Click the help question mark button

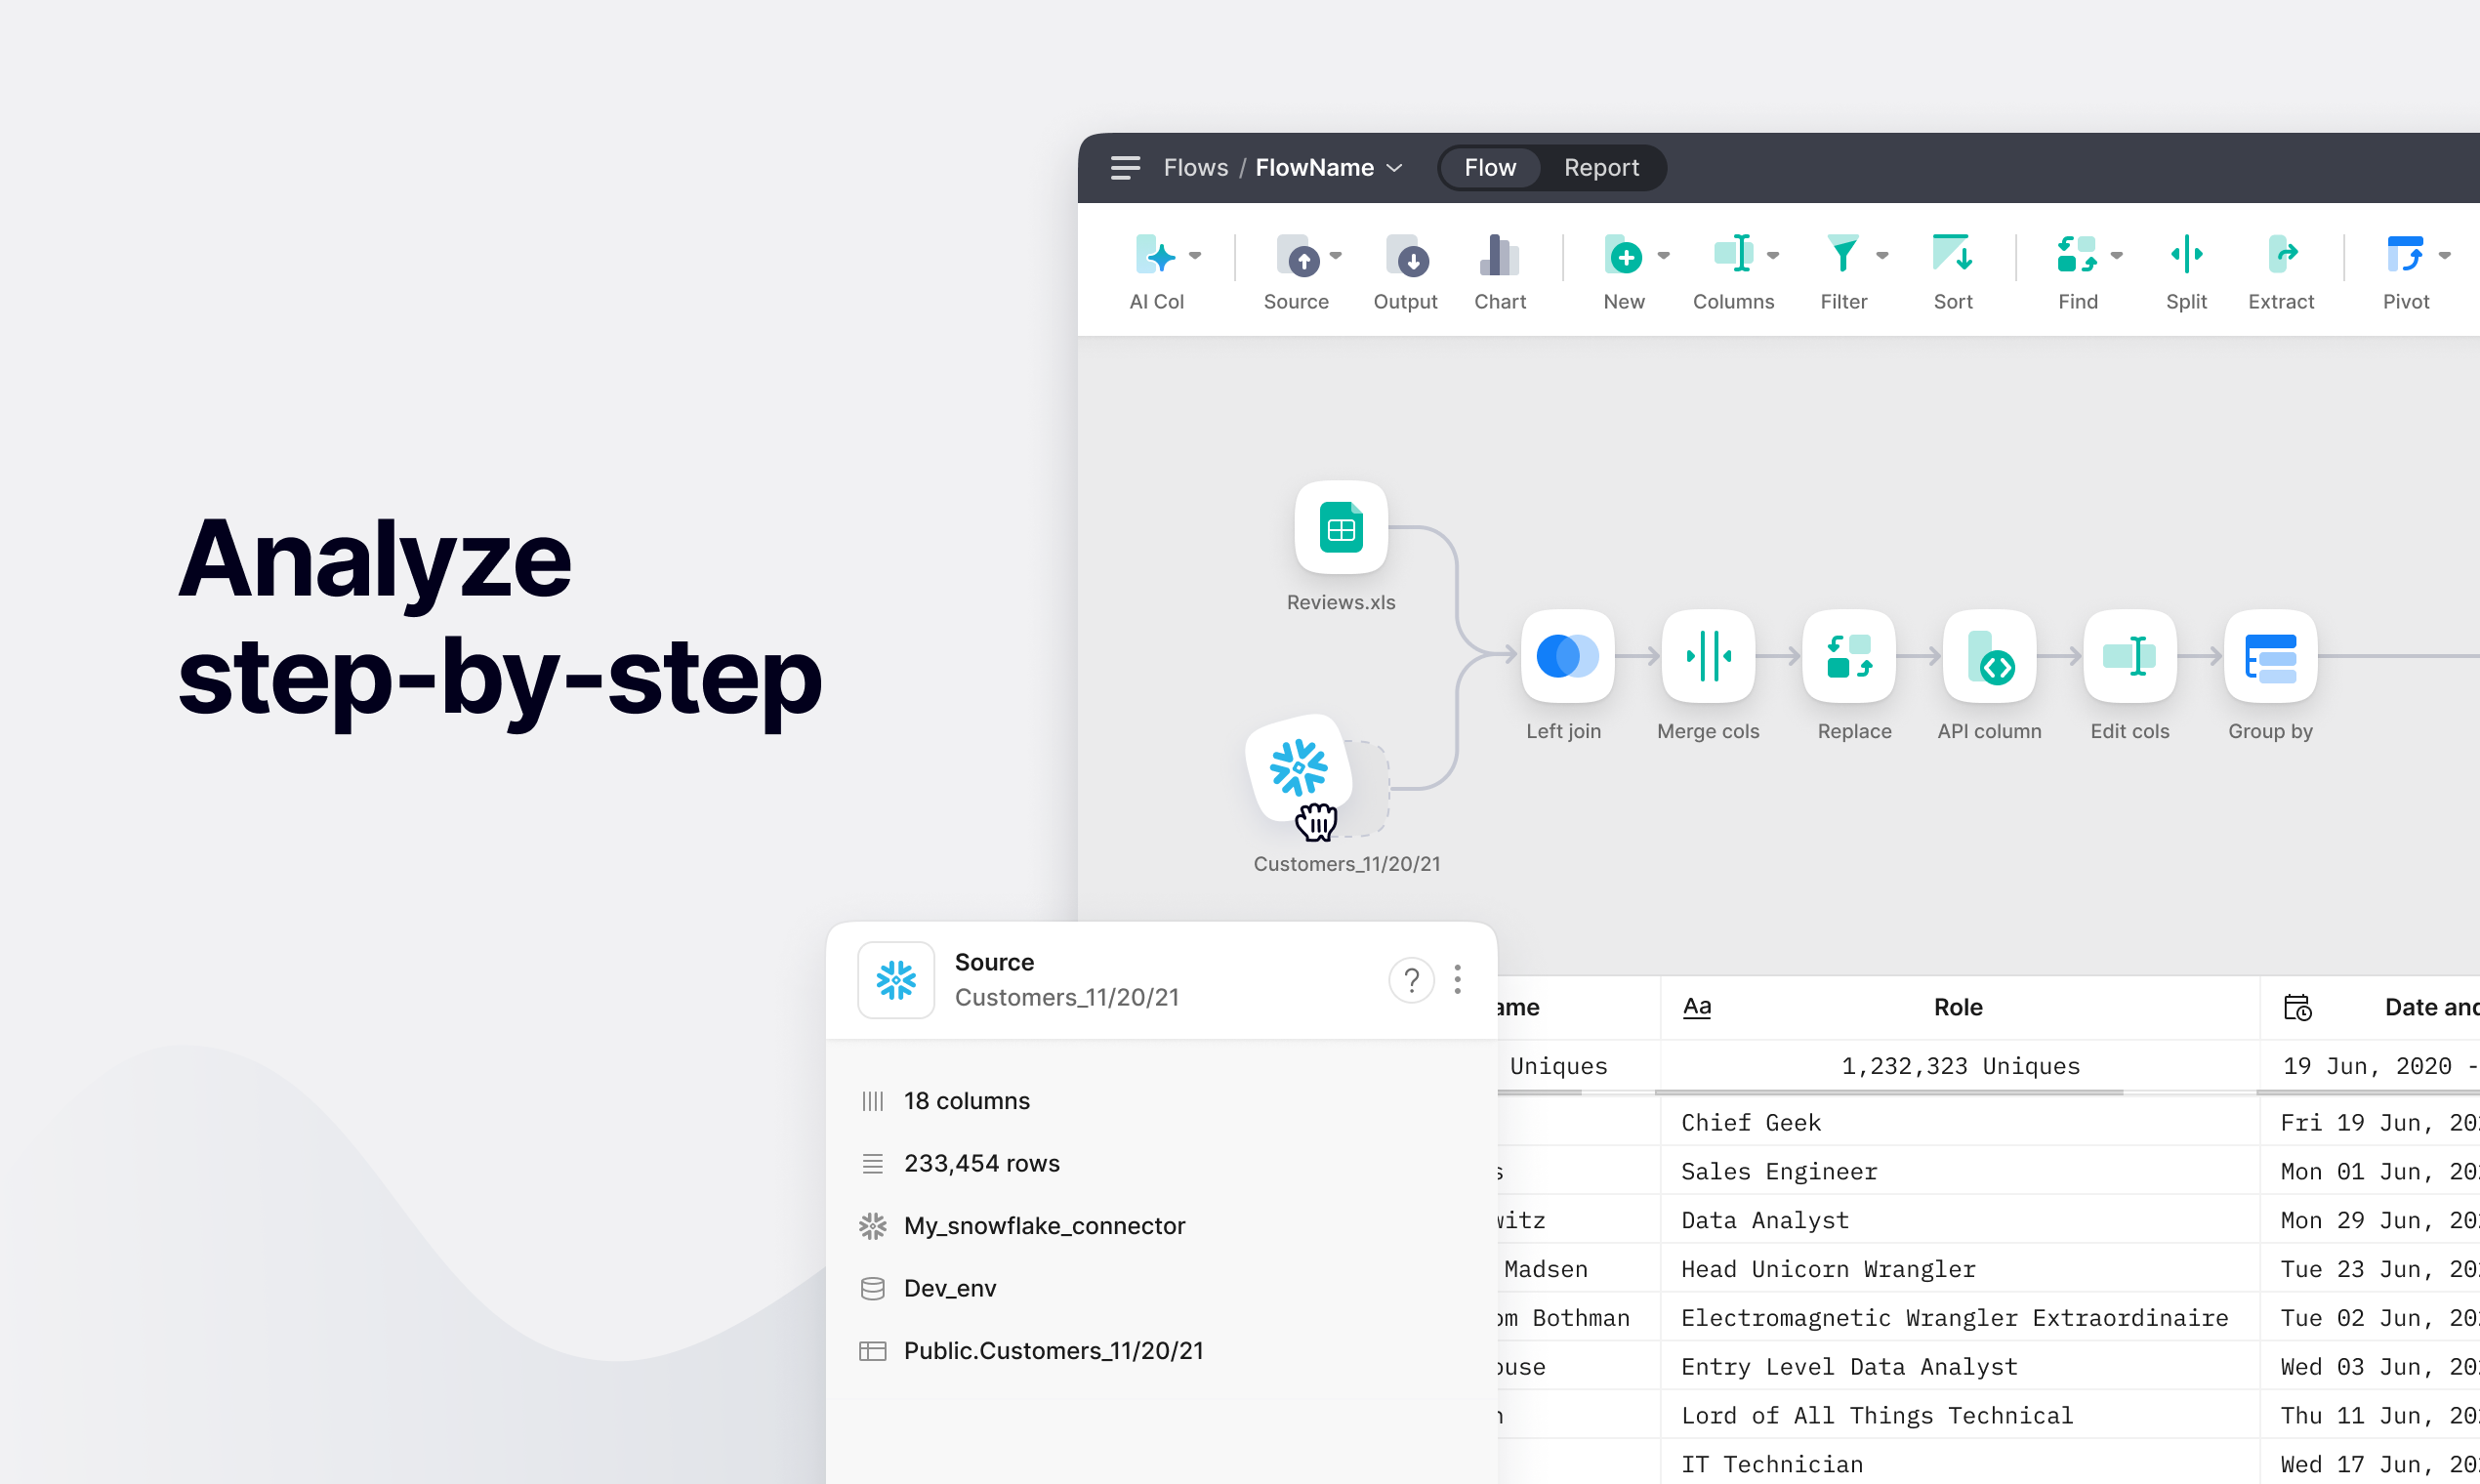pyautogui.click(x=1411, y=980)
